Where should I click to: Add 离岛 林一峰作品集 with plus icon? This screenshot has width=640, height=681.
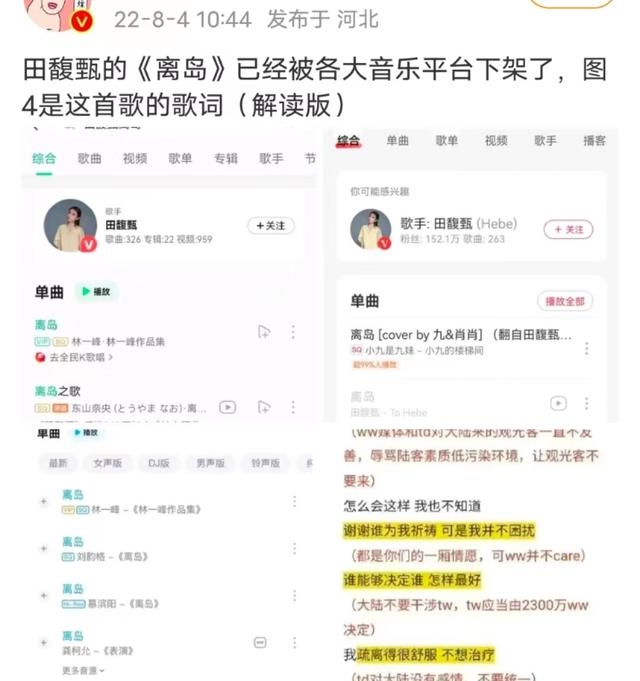(x=43, y=501)
